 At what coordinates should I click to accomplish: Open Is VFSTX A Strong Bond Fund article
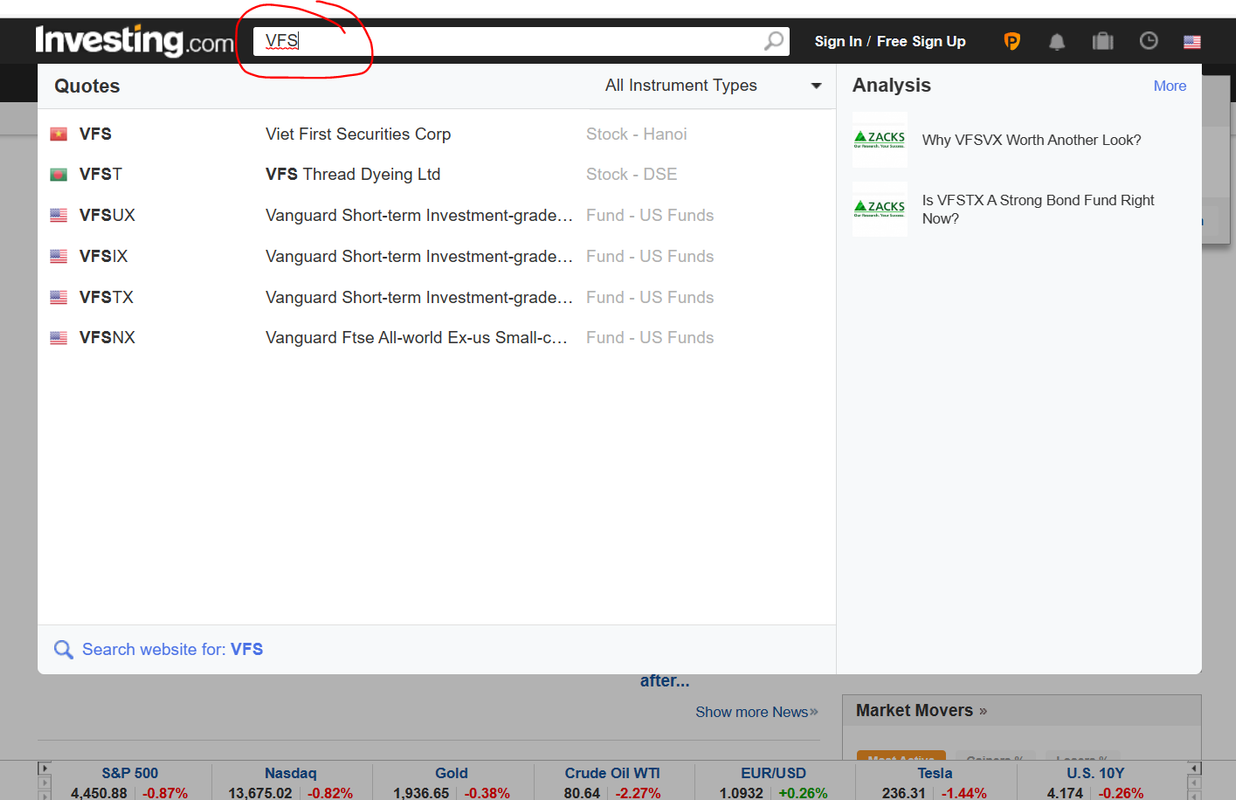(1038, 209)
